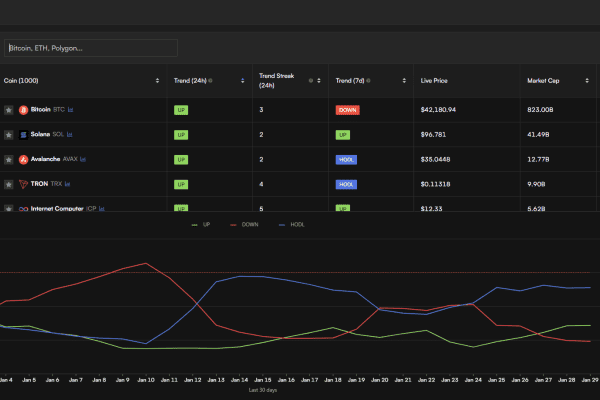Open the TRON coin name link

pos(39,184)
